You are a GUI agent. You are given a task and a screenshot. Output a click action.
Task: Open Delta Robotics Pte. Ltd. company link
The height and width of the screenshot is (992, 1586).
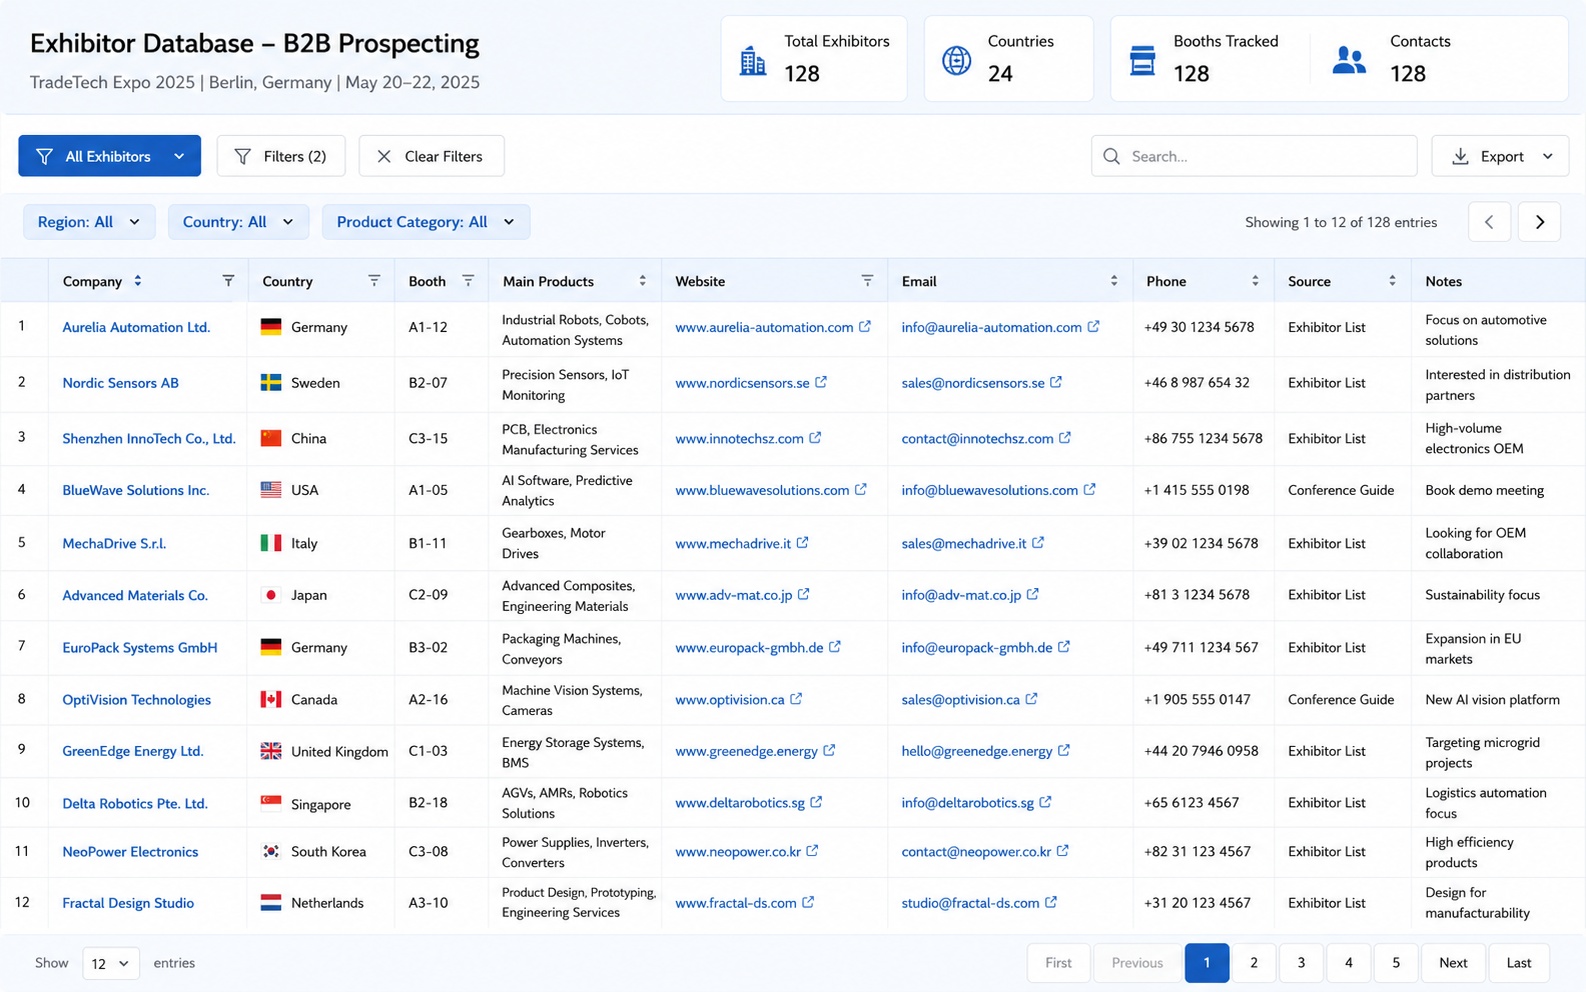coord(135,804)
